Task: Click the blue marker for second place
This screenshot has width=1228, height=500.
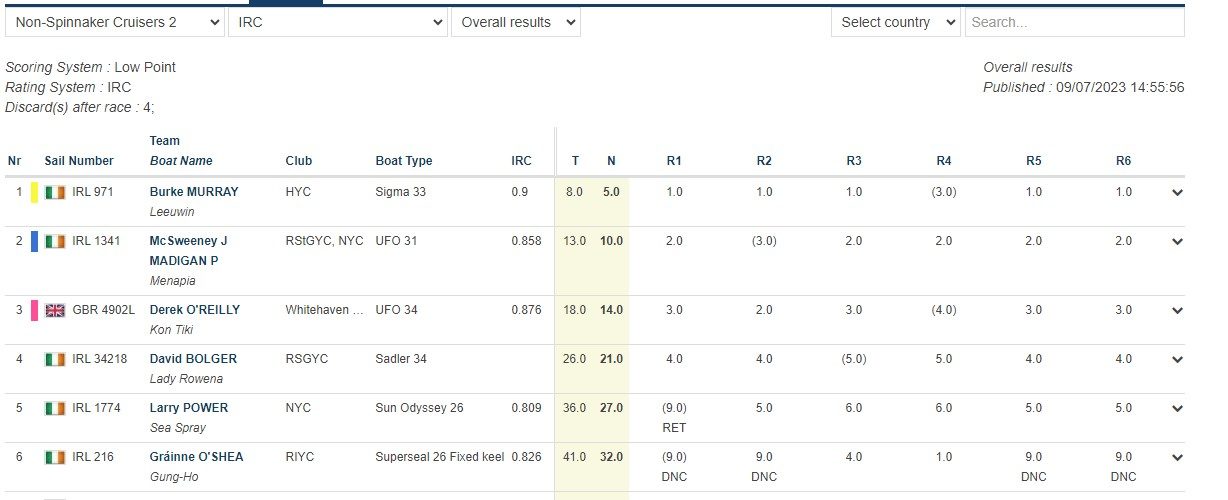Action: click(35, 241)
